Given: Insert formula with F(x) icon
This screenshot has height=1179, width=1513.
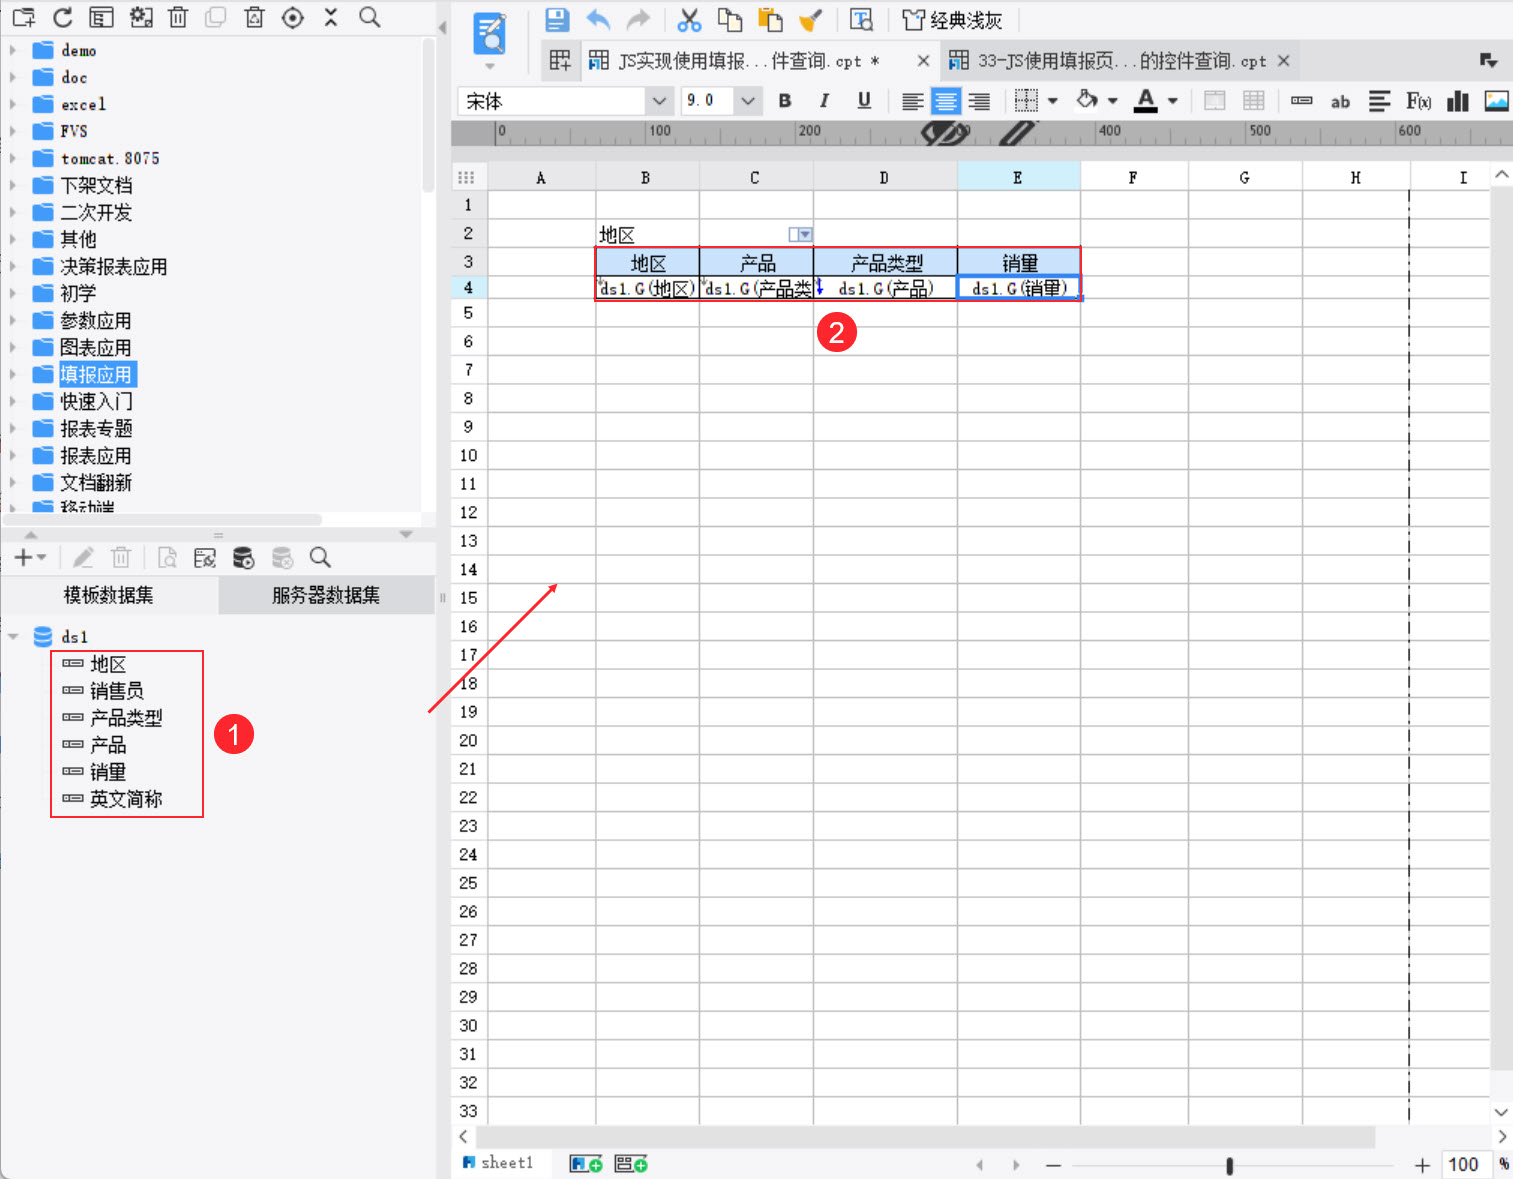Looking at the screenshot, I should click(1418, 101).
